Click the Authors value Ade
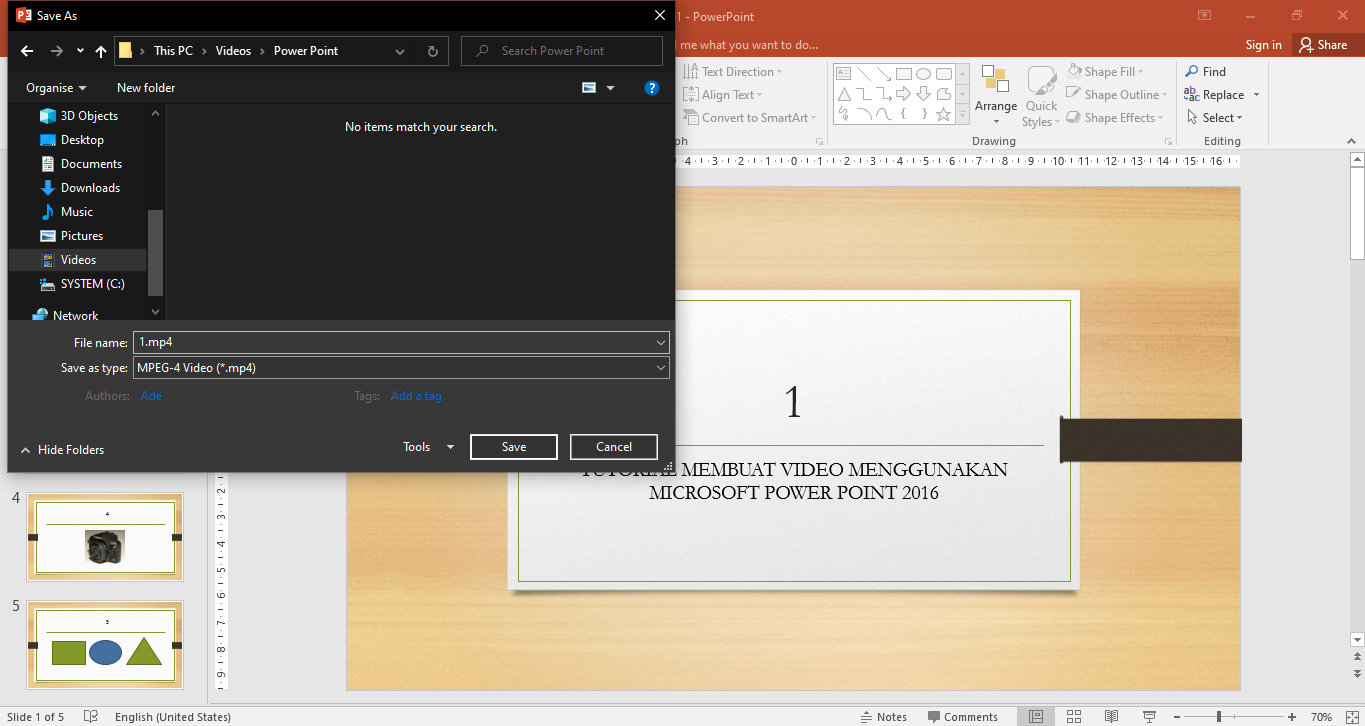The width and height of the screenshot is (1365, 726). click(x=151, y=396)
